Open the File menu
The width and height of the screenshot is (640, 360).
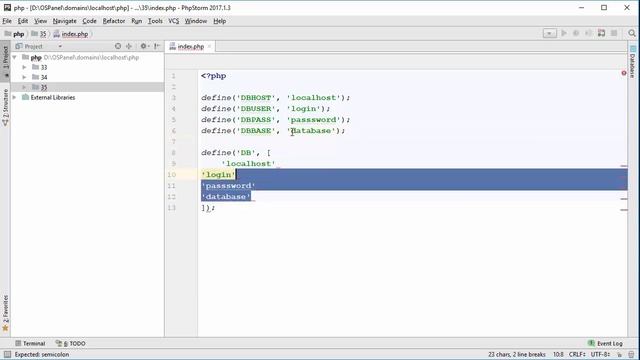click(7, 21)
